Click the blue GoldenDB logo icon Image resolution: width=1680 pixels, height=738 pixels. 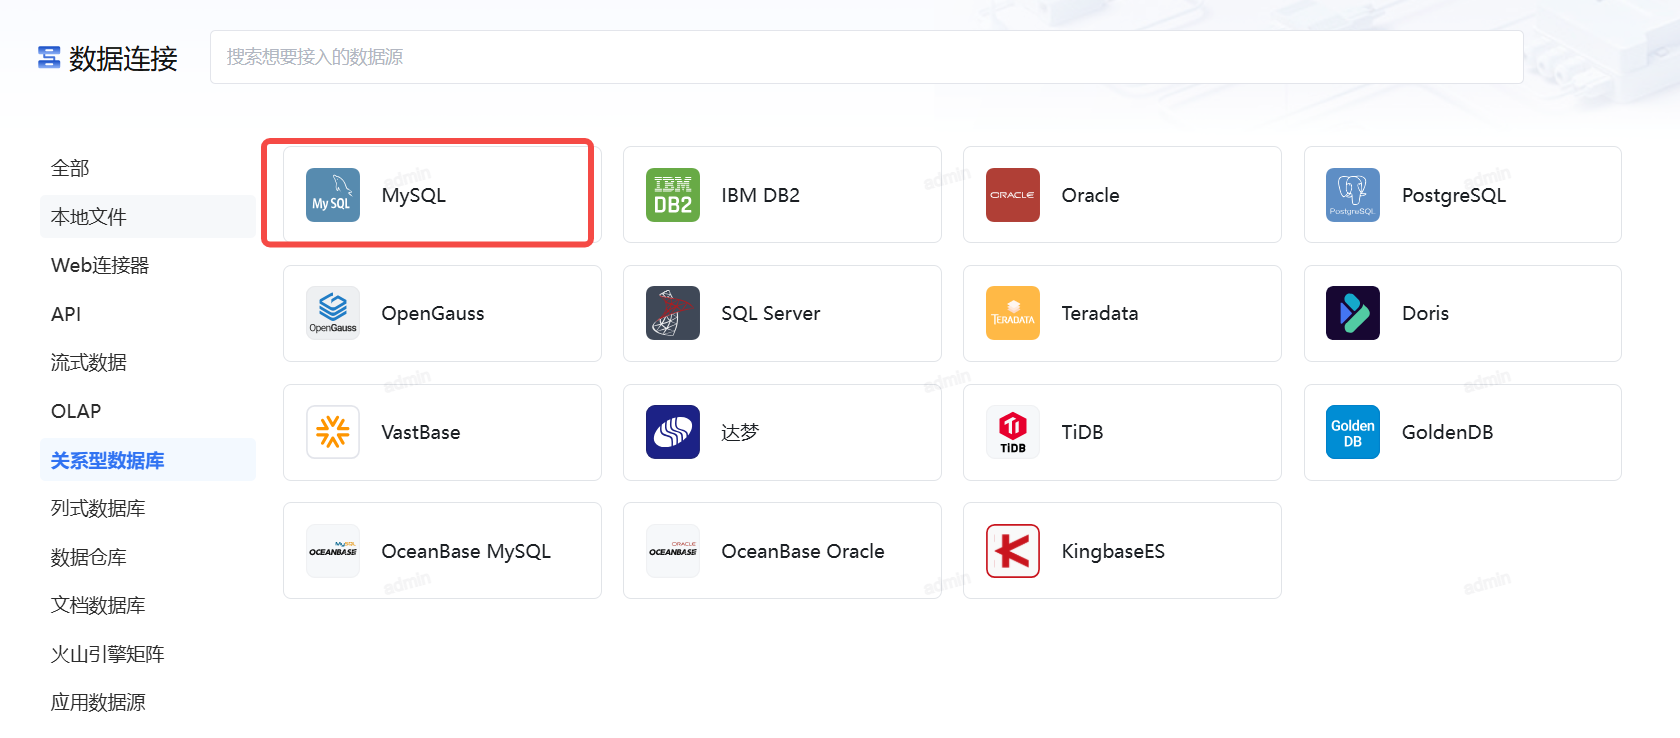[1353, 432]
